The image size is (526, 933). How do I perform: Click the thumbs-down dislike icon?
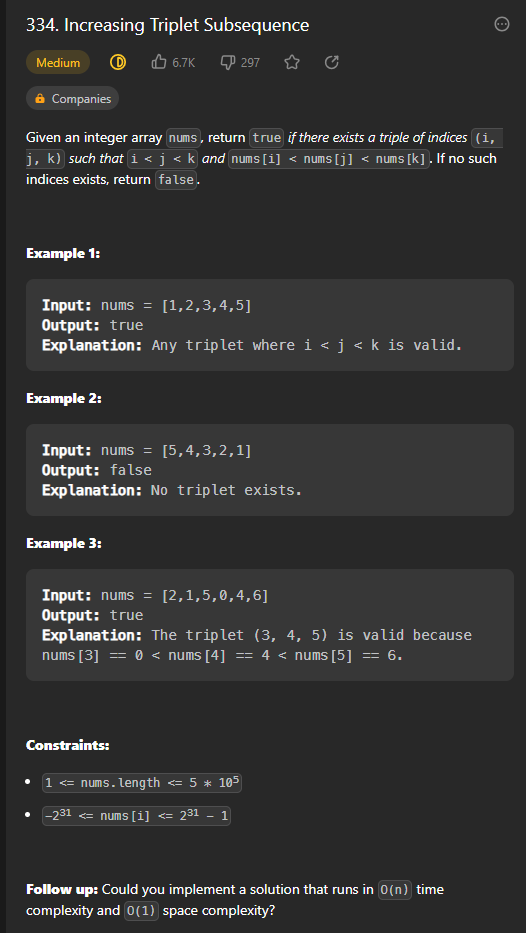click(x=228, y=62)
